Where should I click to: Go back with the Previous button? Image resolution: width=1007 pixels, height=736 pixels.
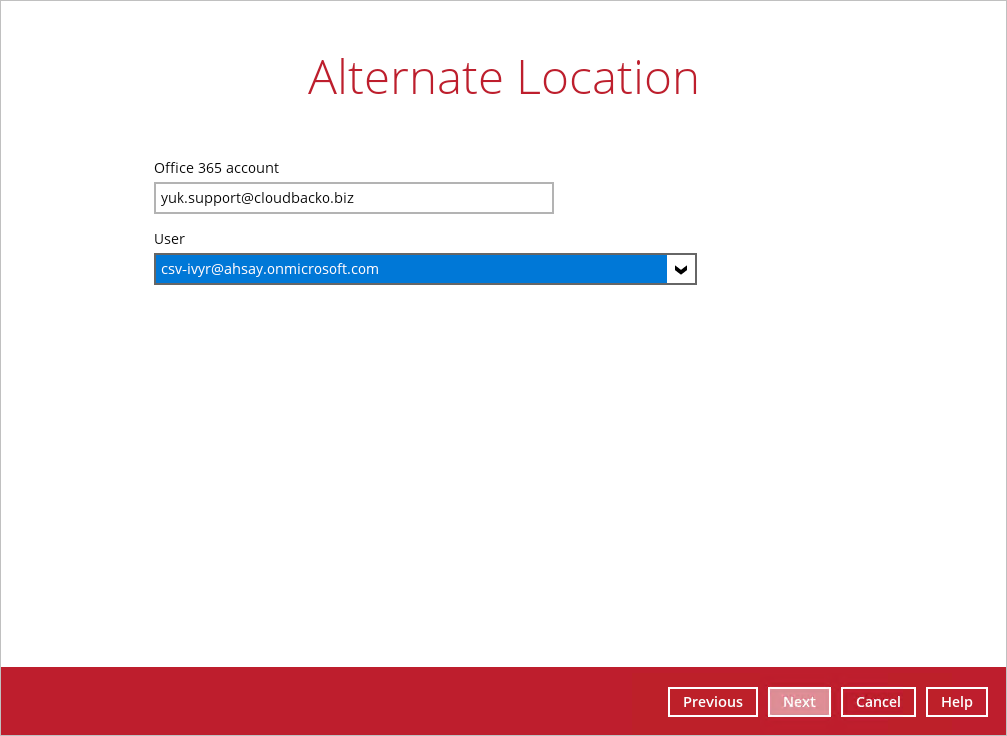click(713, 702)
